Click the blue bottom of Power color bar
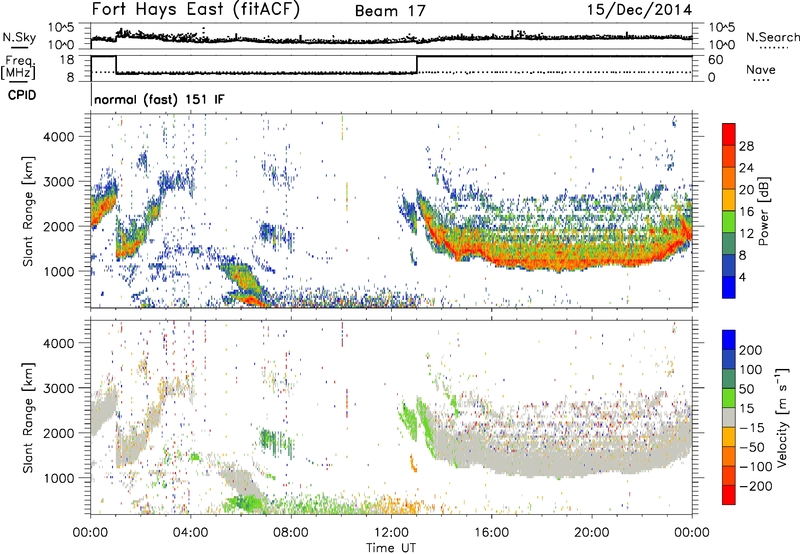The image size is (800, 554). [729, 287]
